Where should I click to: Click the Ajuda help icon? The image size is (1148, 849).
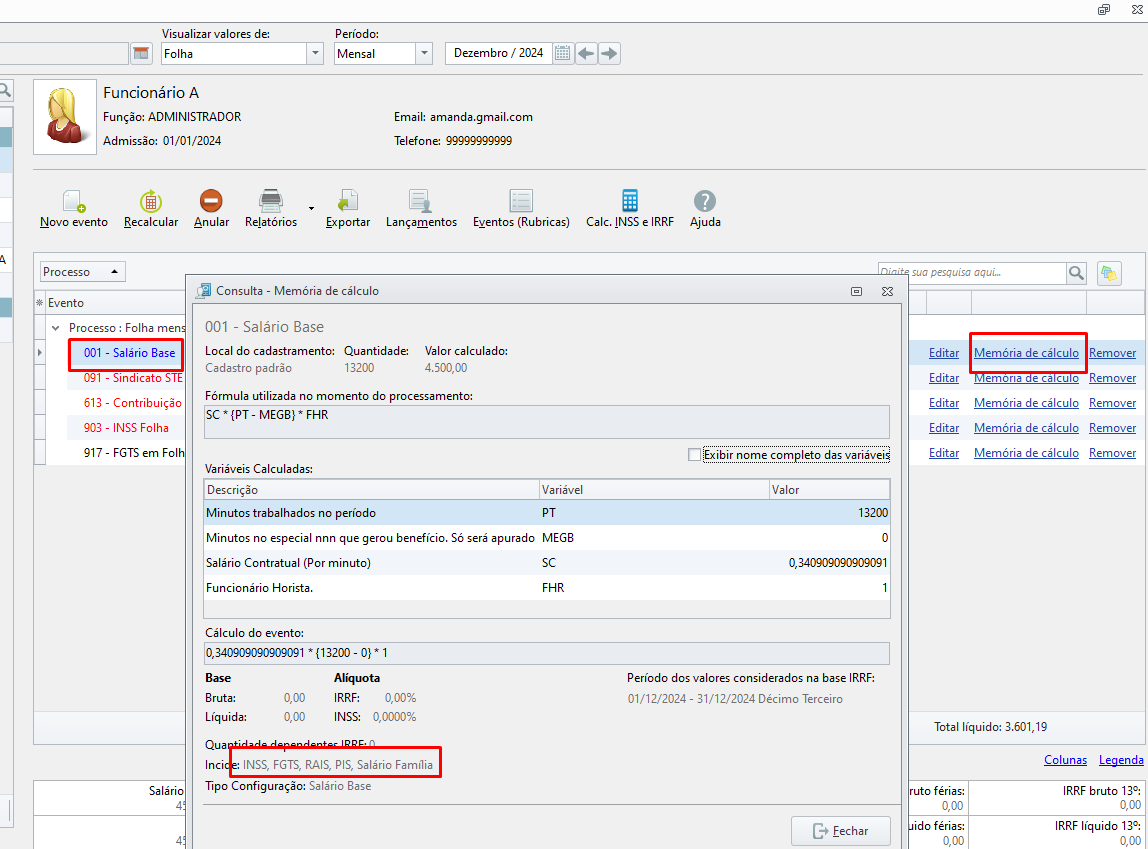coord(705,201)
